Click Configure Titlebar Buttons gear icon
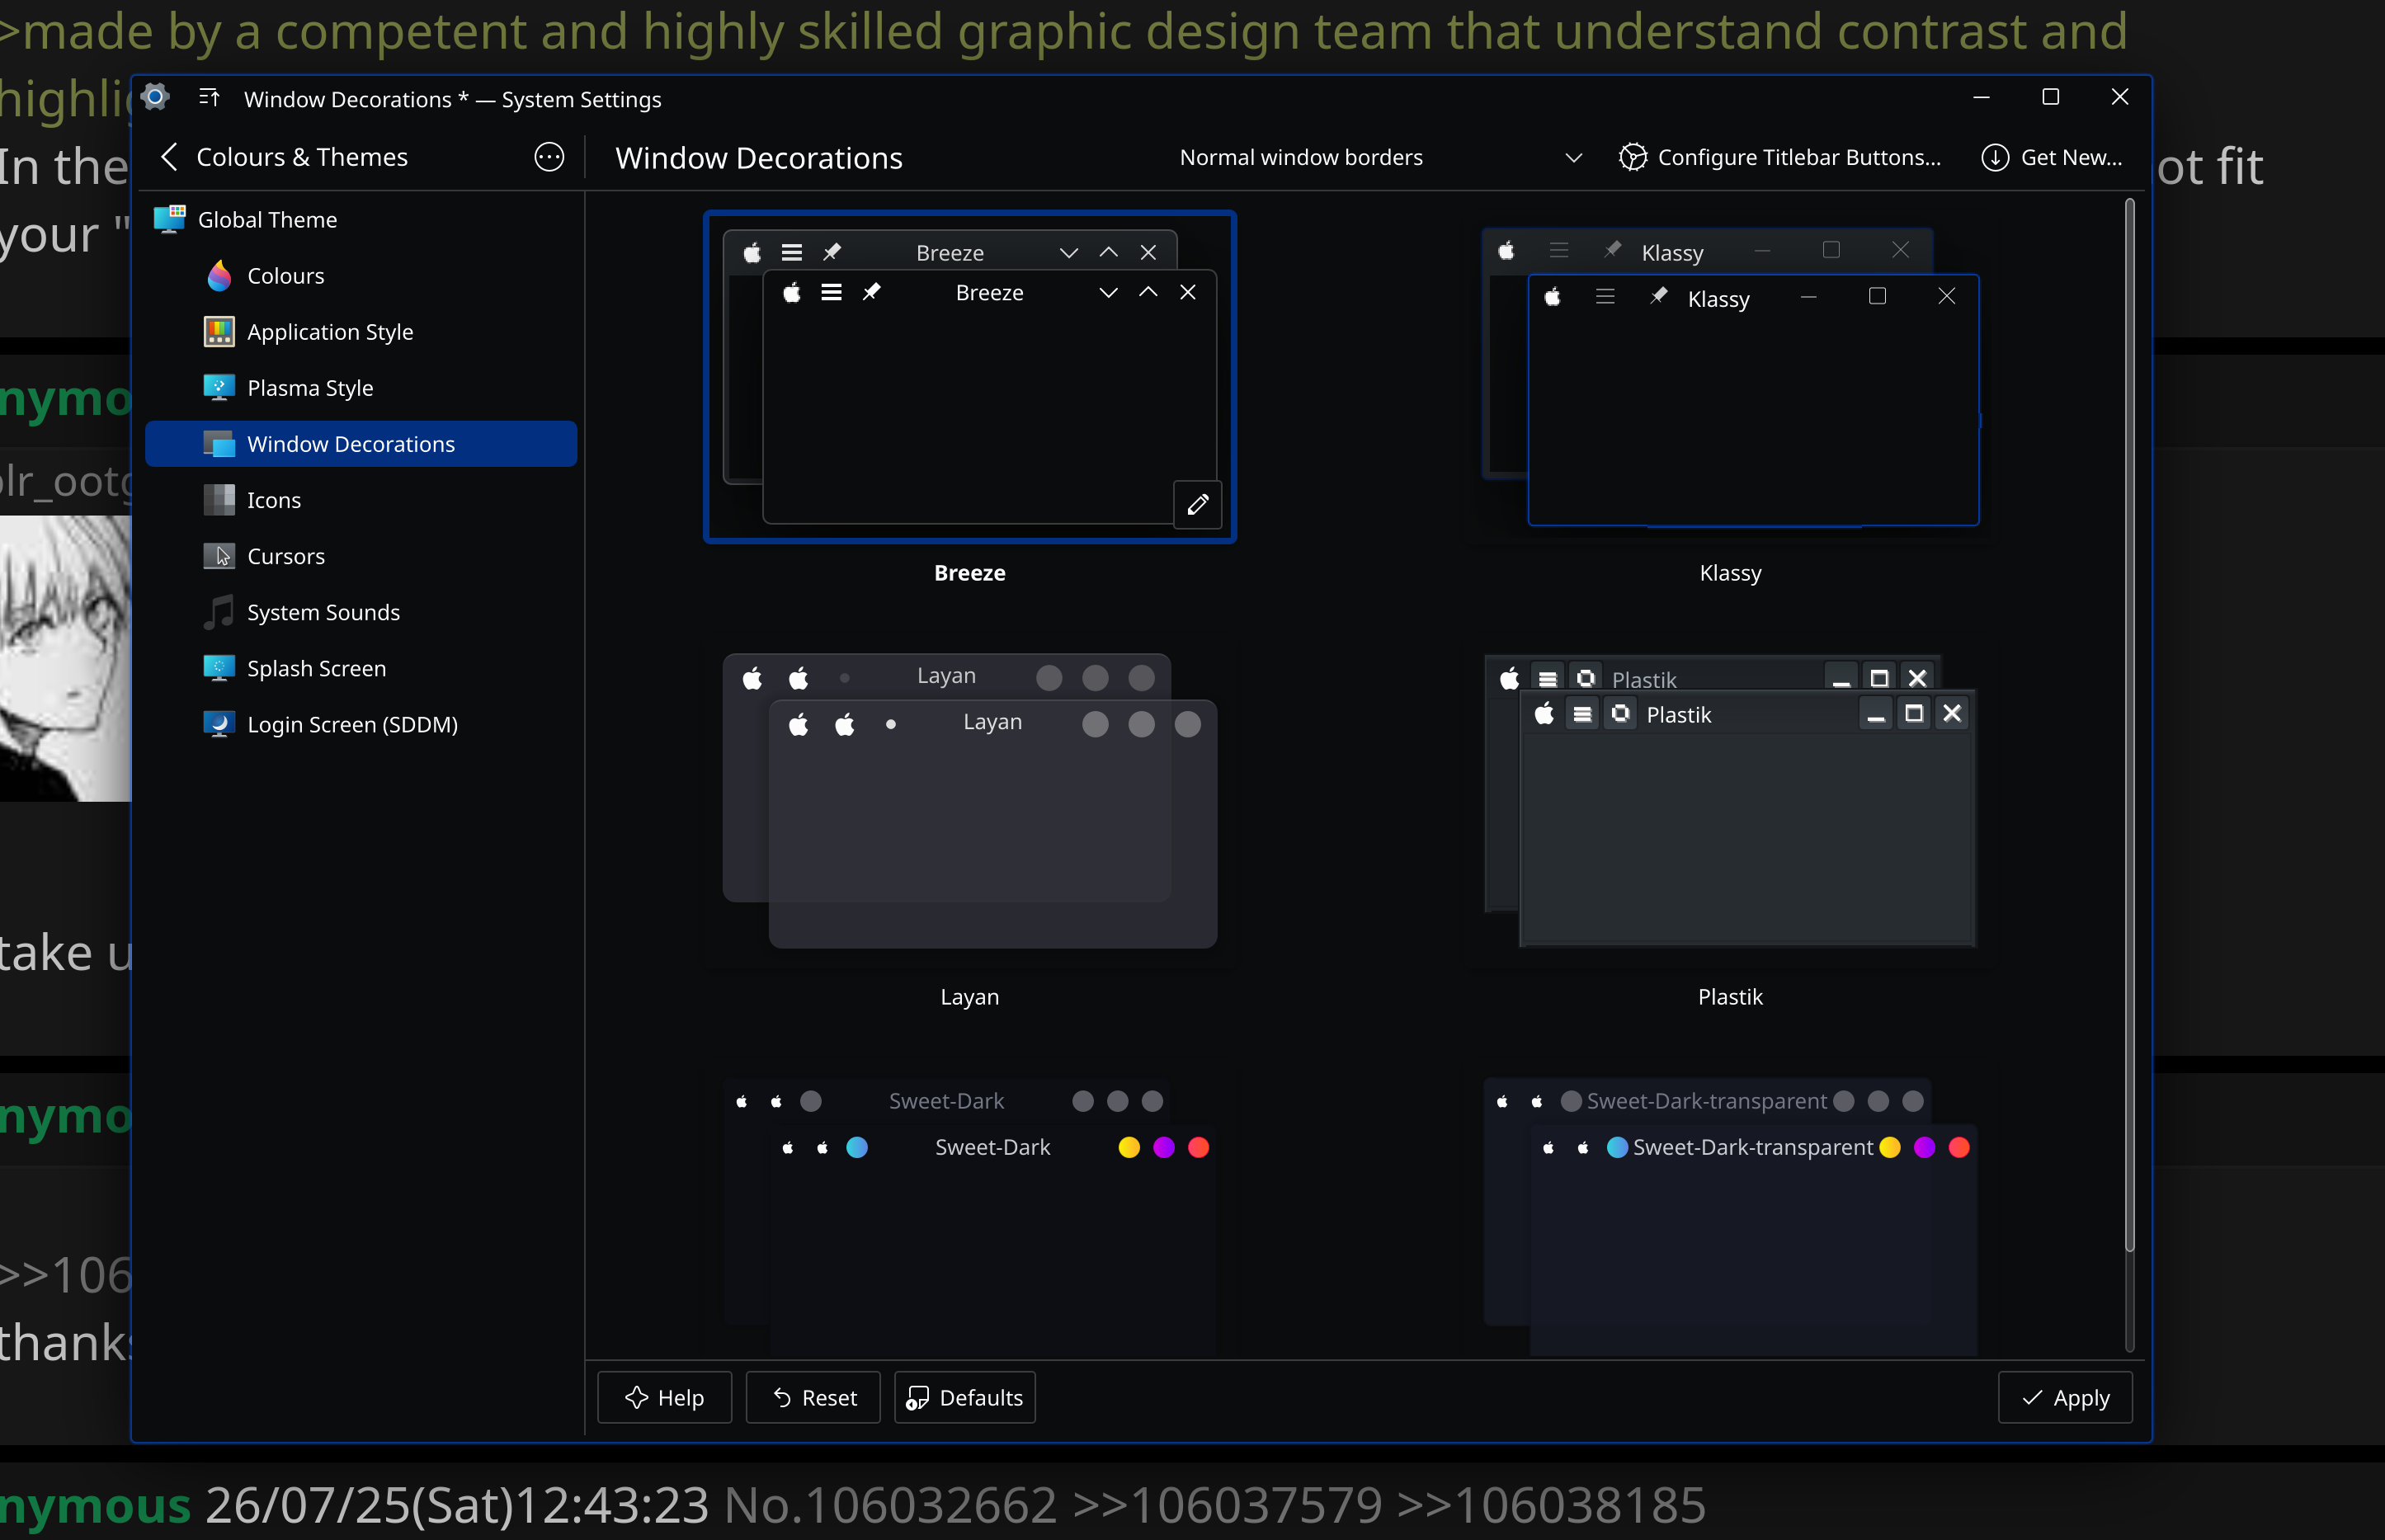Viewport: 2385px width, 1540px height. click(x=1632, y=157)
